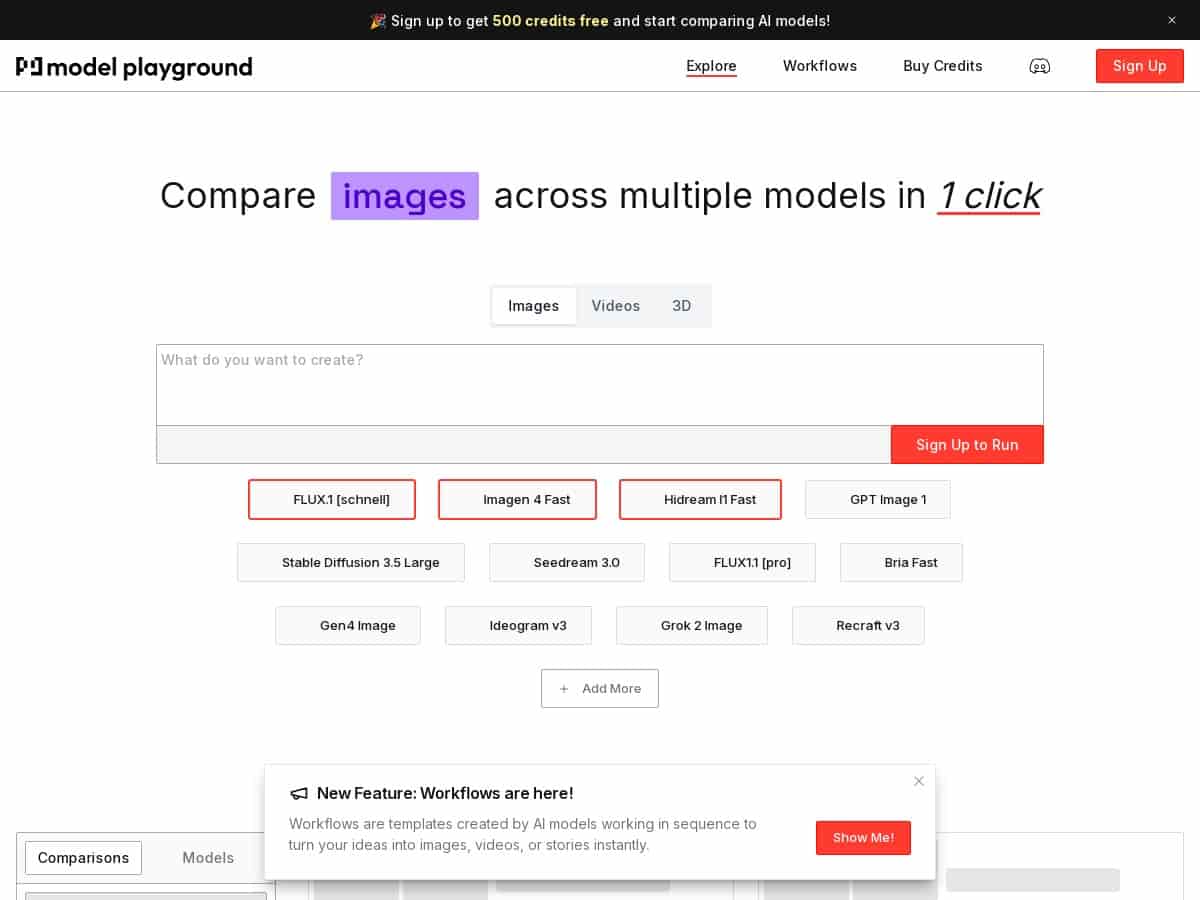The height and width of the screenshot is (900, 1200).
Task: Switch to the Videos tab
Action: coord(616,306)
